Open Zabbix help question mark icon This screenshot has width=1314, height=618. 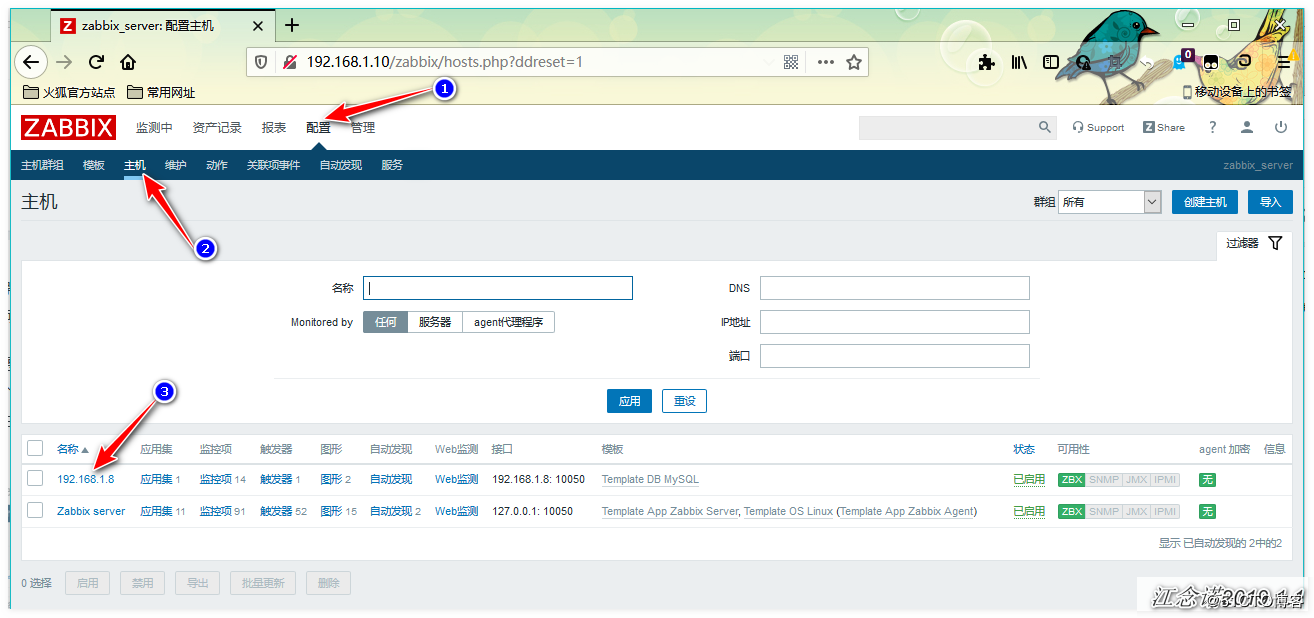[1213, 127]
